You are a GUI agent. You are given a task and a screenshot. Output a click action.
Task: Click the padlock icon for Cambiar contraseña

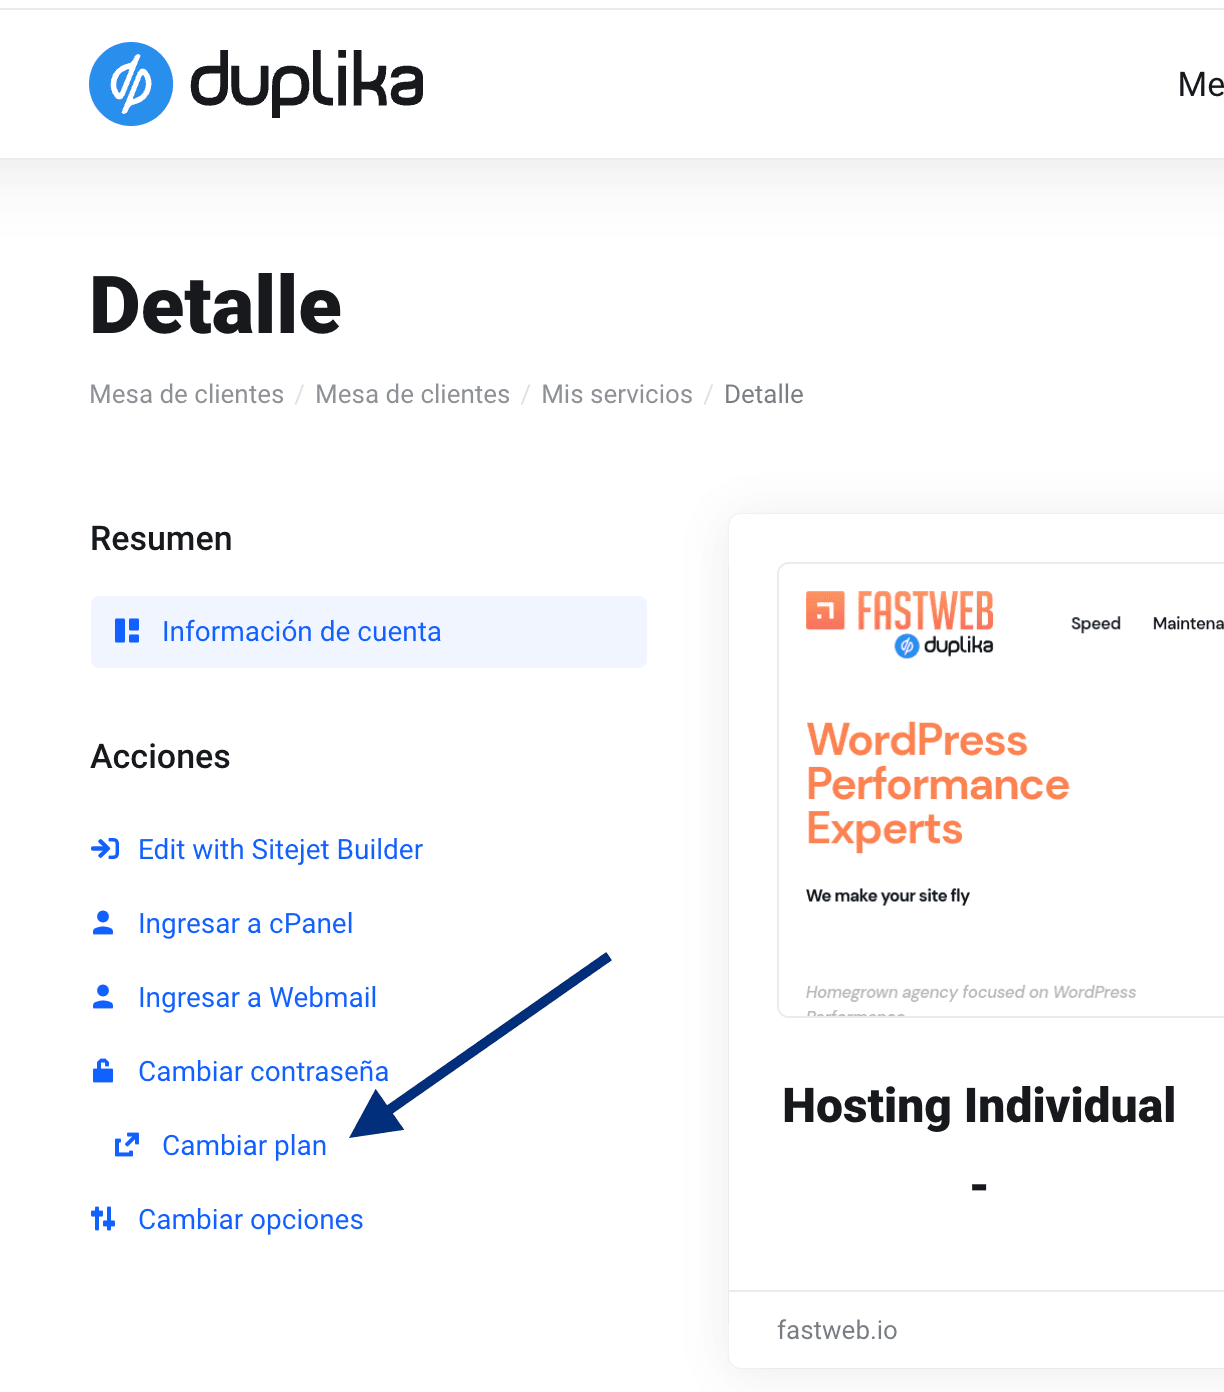click(103, 1071)
